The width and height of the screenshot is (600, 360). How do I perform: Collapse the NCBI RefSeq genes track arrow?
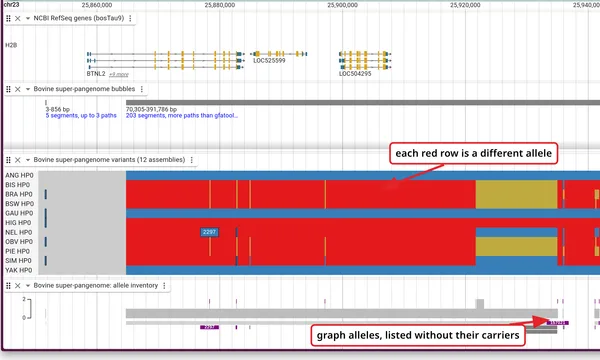click(28, 18)
